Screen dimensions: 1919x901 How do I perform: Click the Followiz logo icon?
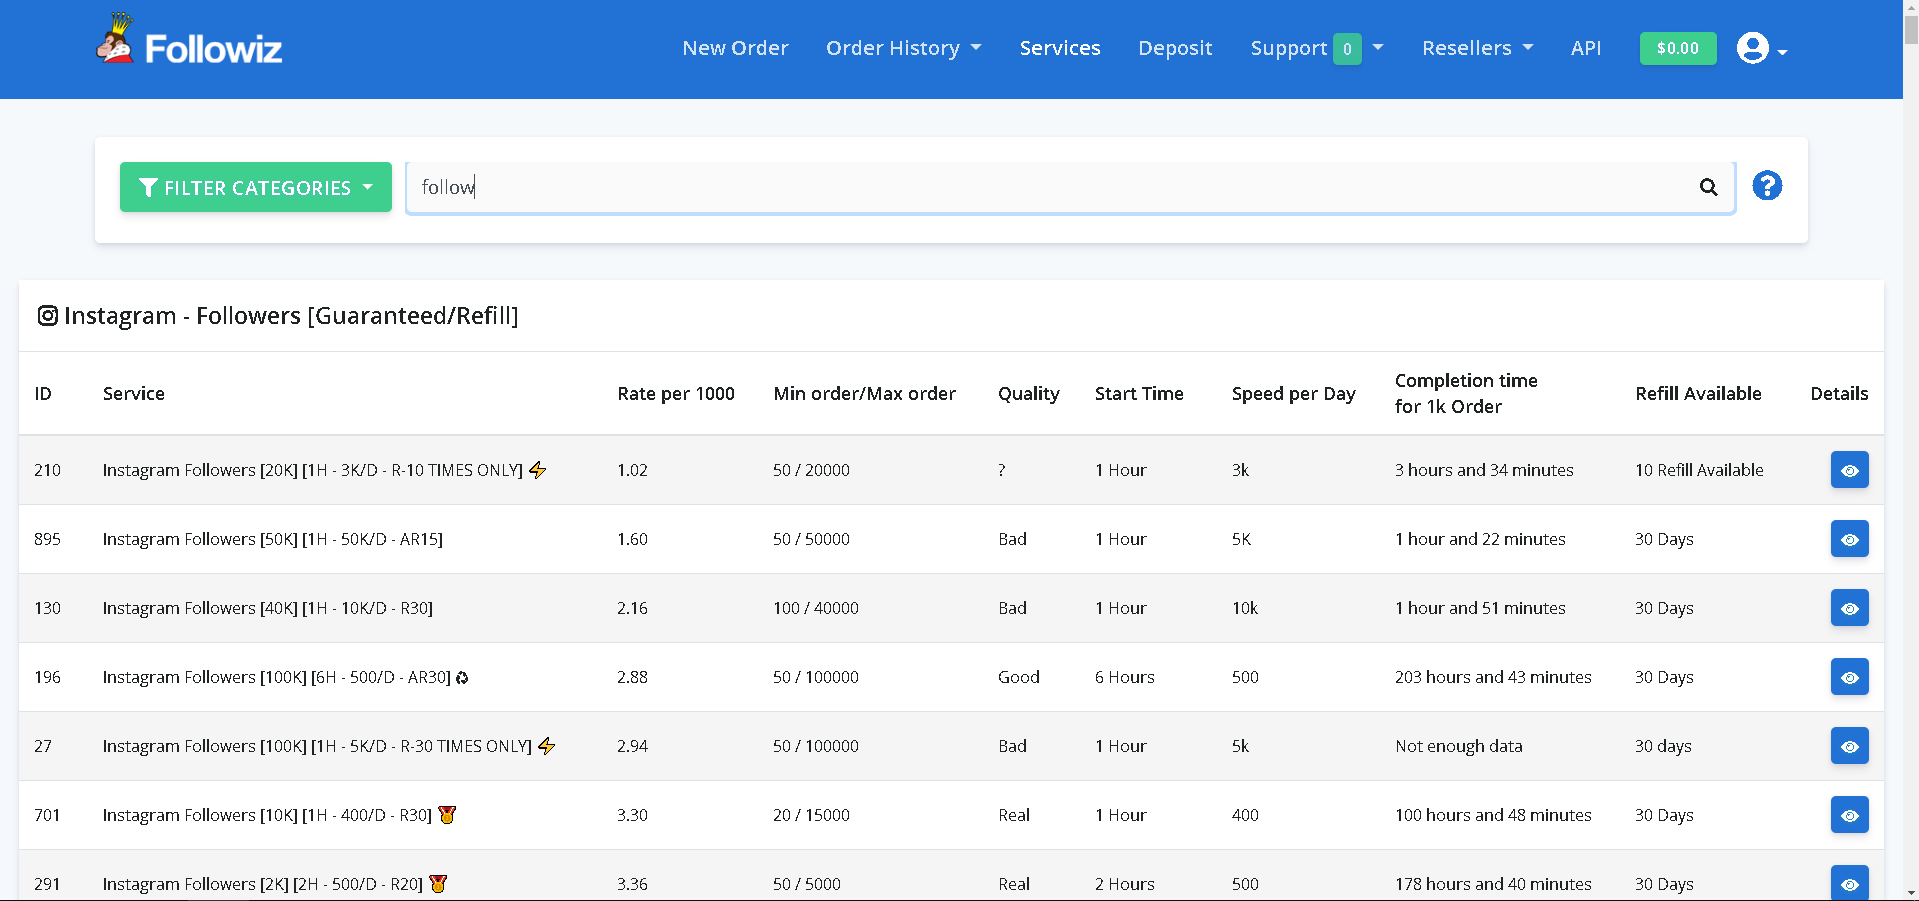click(115, 40)
